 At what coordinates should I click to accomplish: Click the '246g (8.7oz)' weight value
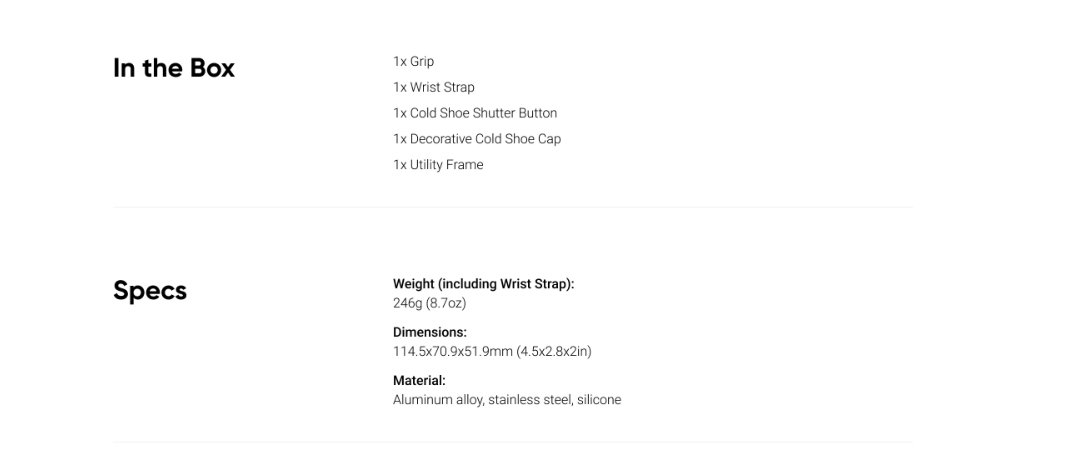430,303
